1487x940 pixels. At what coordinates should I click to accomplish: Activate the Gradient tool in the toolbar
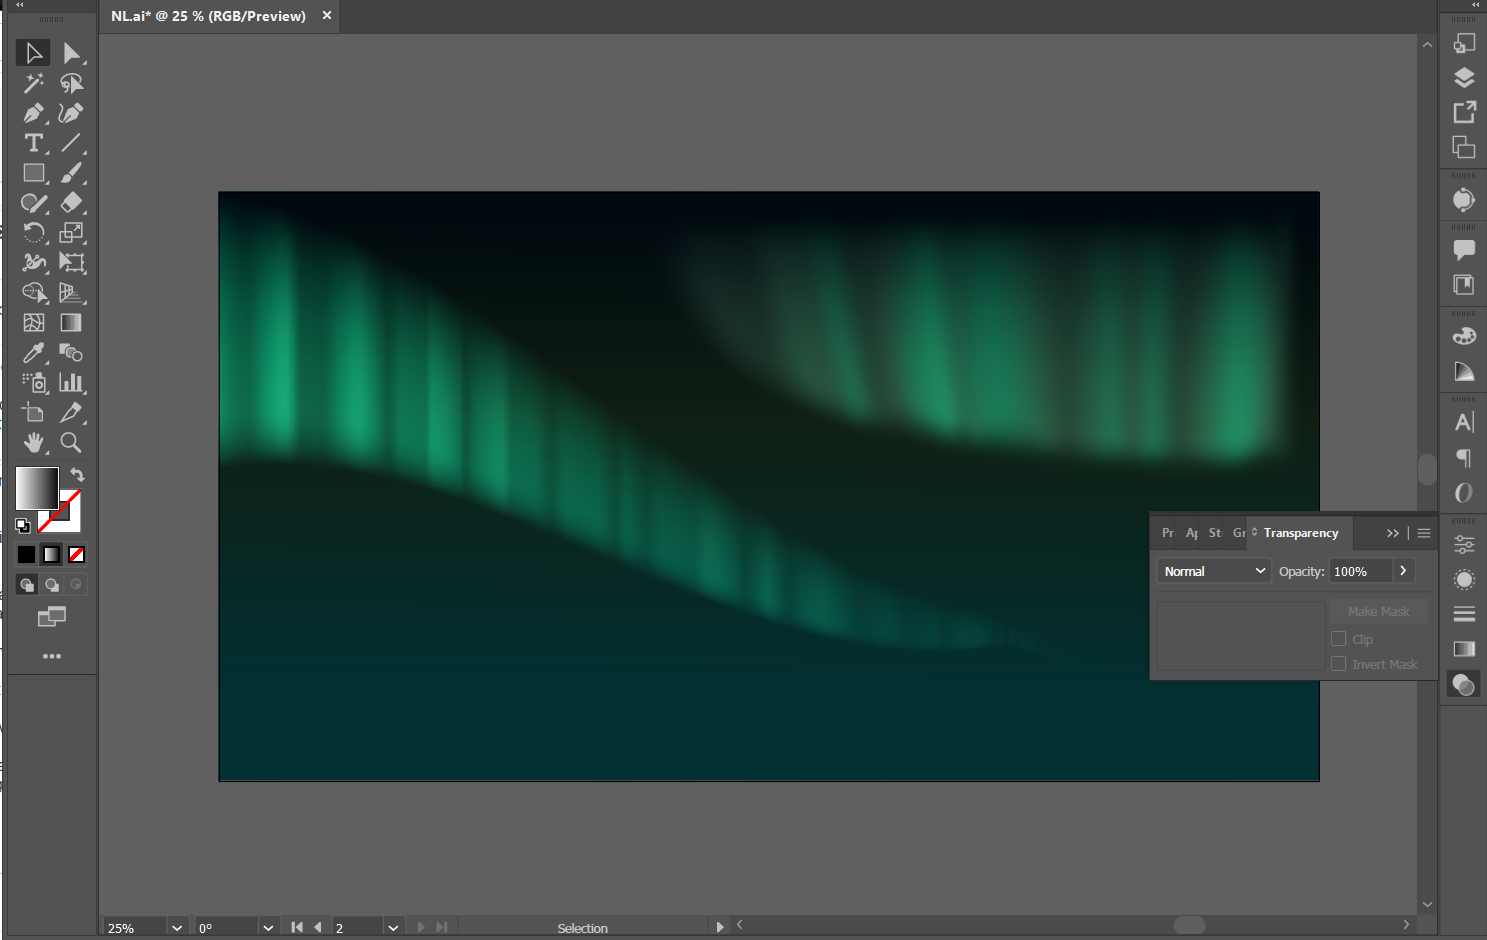coord(71,323)
